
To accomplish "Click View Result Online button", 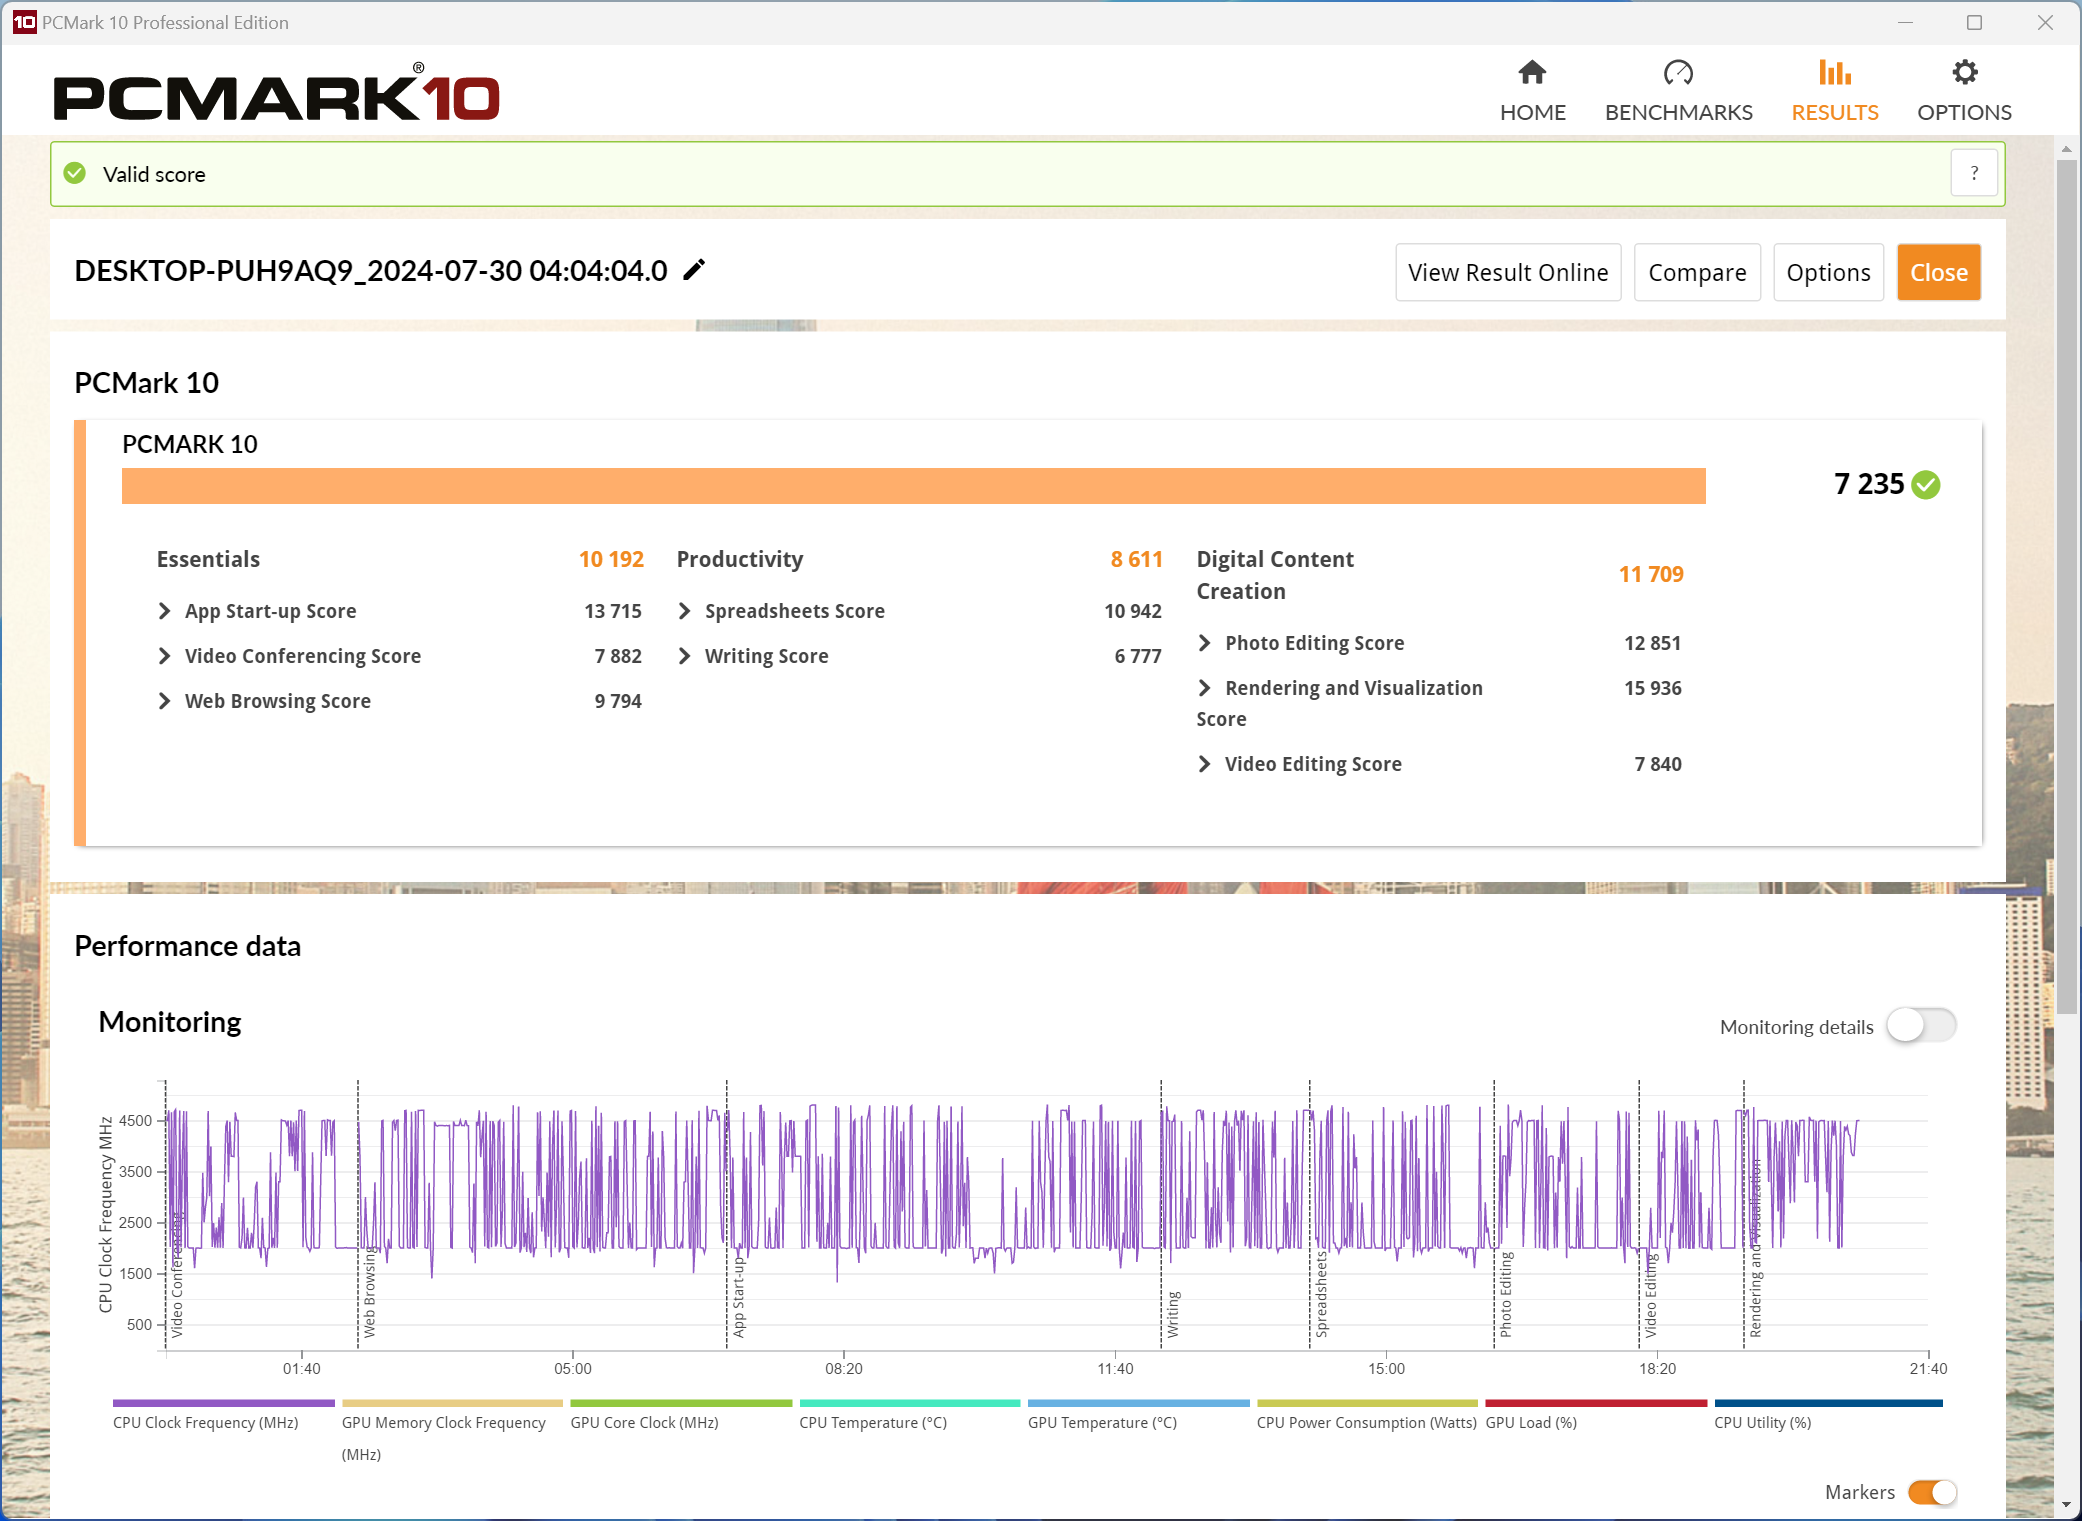I will [1508, 272].
